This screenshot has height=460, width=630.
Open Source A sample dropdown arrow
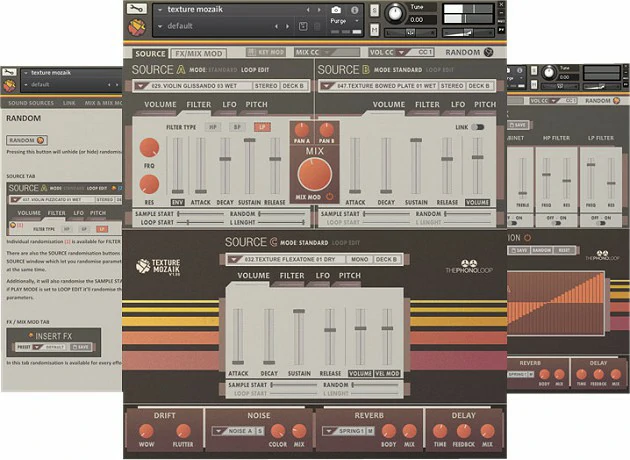click(141, 86)
